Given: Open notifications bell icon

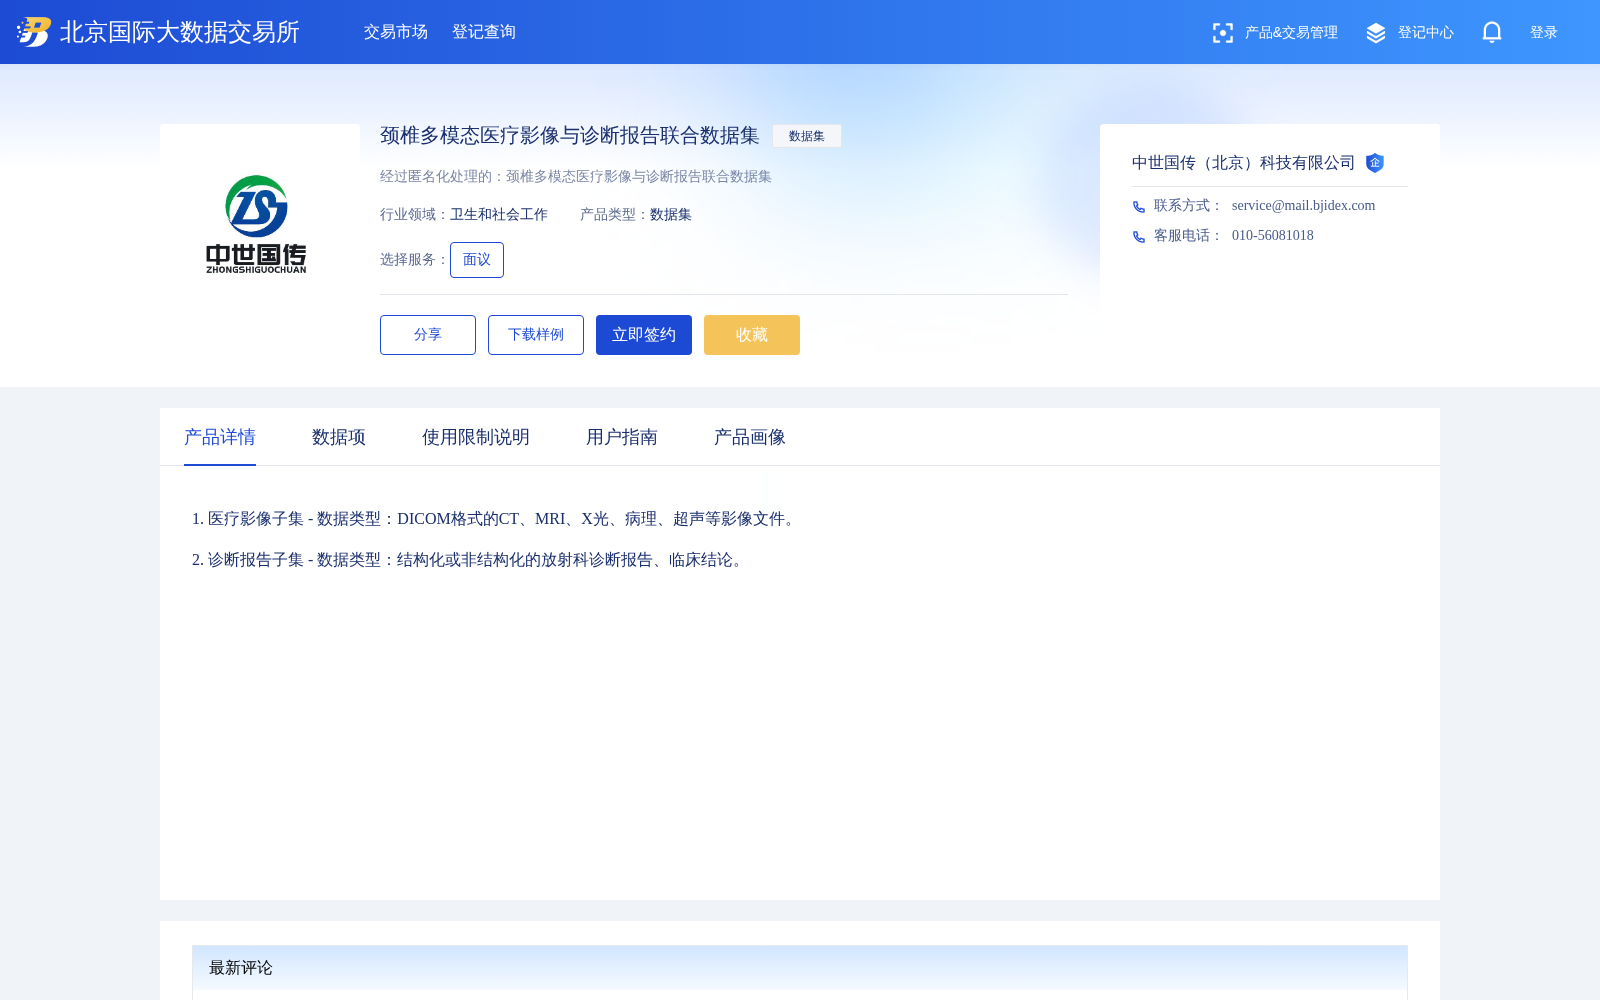Looking at the screenshot, I should tap(1492, 32).
